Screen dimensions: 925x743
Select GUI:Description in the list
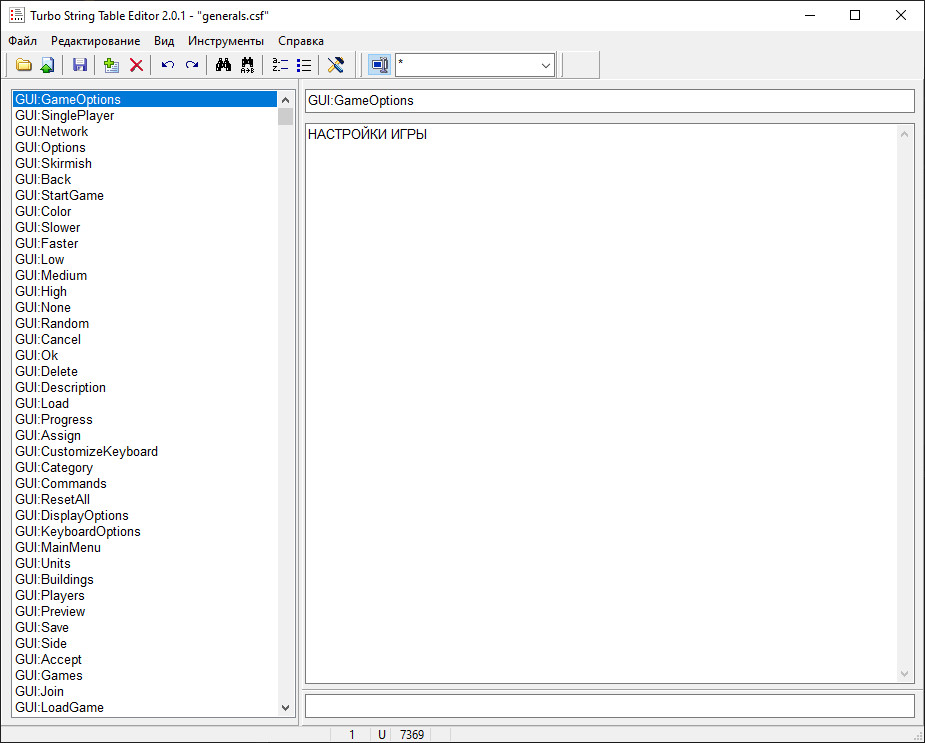(x=145, y=387)
